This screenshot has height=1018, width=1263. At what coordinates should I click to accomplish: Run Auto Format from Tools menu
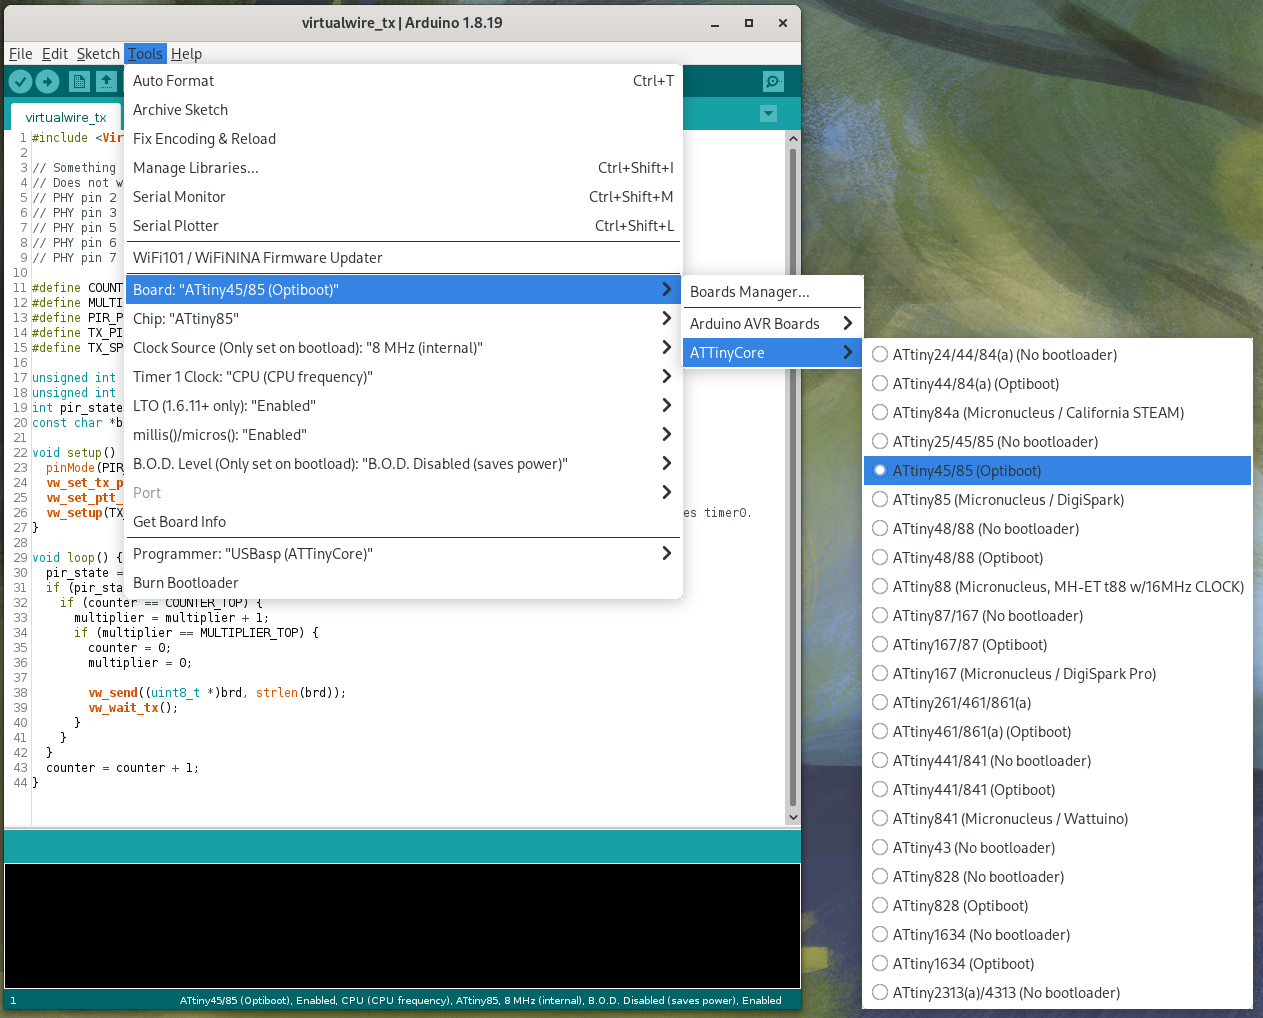pyautogui.click(x=403, y=81)
